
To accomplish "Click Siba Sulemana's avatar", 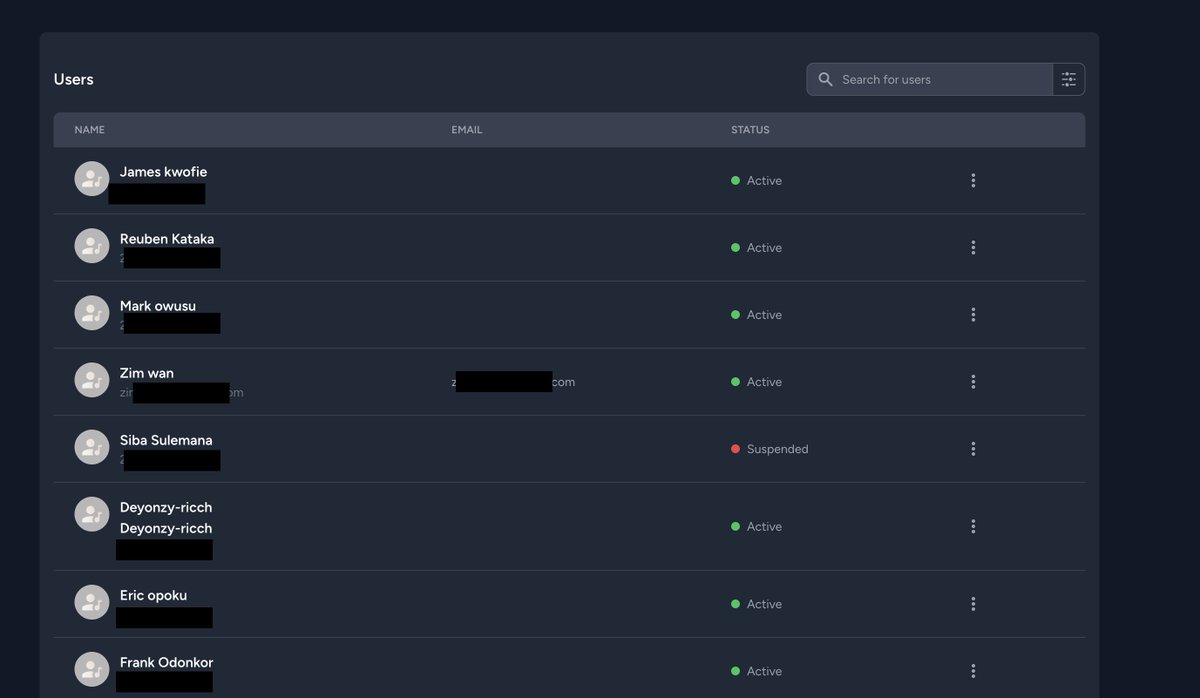I will (91, 446).
